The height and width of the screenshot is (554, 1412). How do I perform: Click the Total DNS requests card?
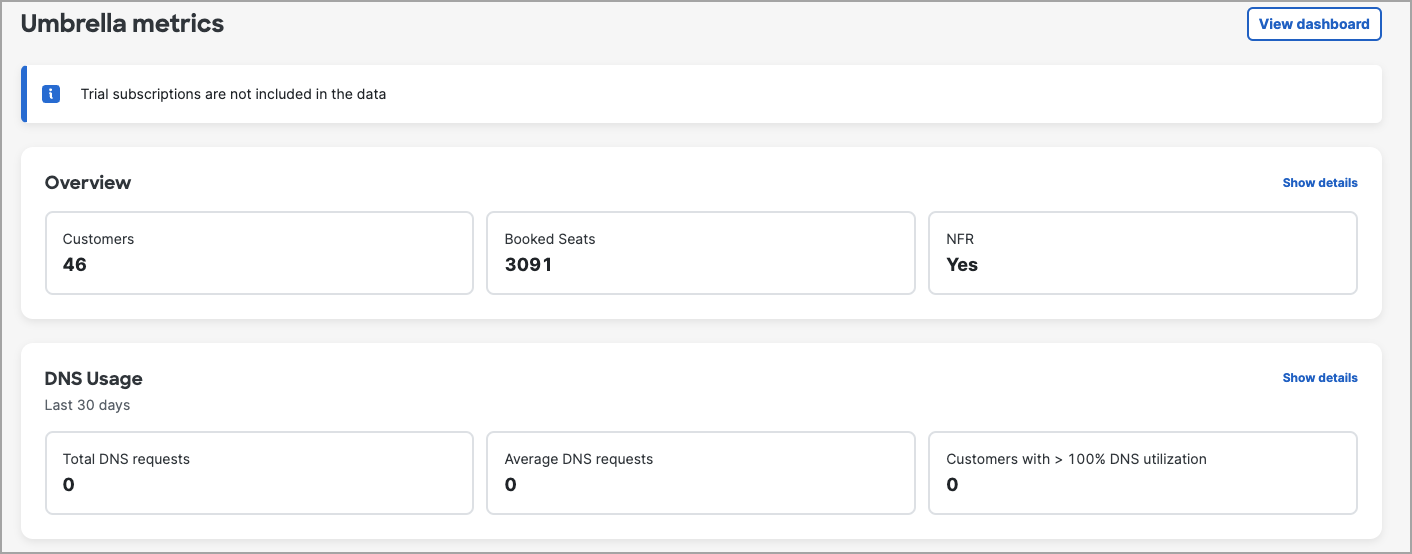coord(259,473)
